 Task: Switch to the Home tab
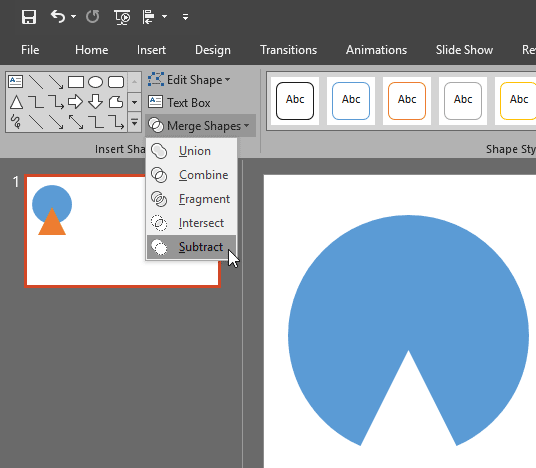click(x=92, y=50)
